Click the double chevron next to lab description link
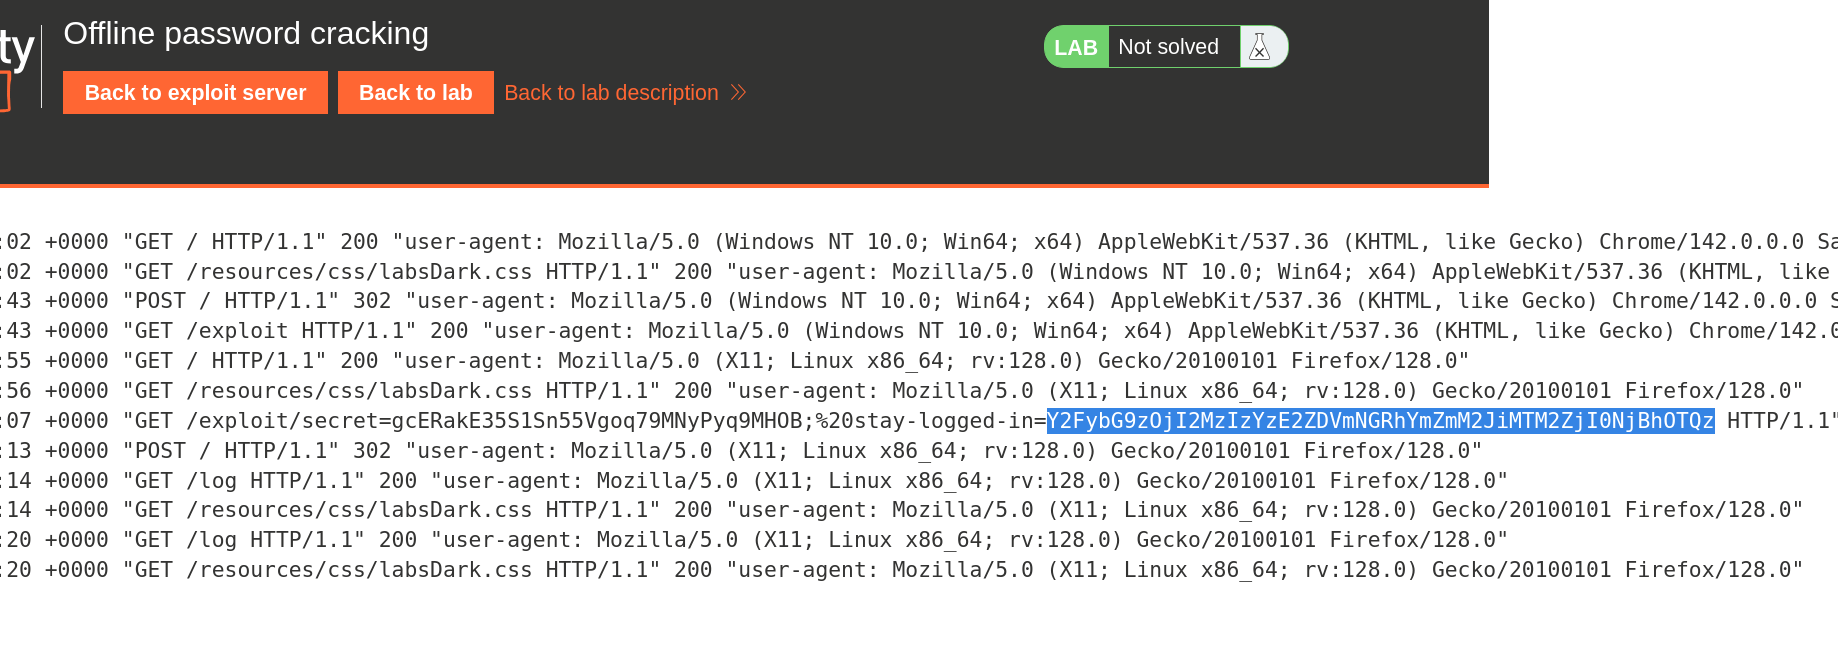The width and height of the screenshot is (1838, 663). 738,92
